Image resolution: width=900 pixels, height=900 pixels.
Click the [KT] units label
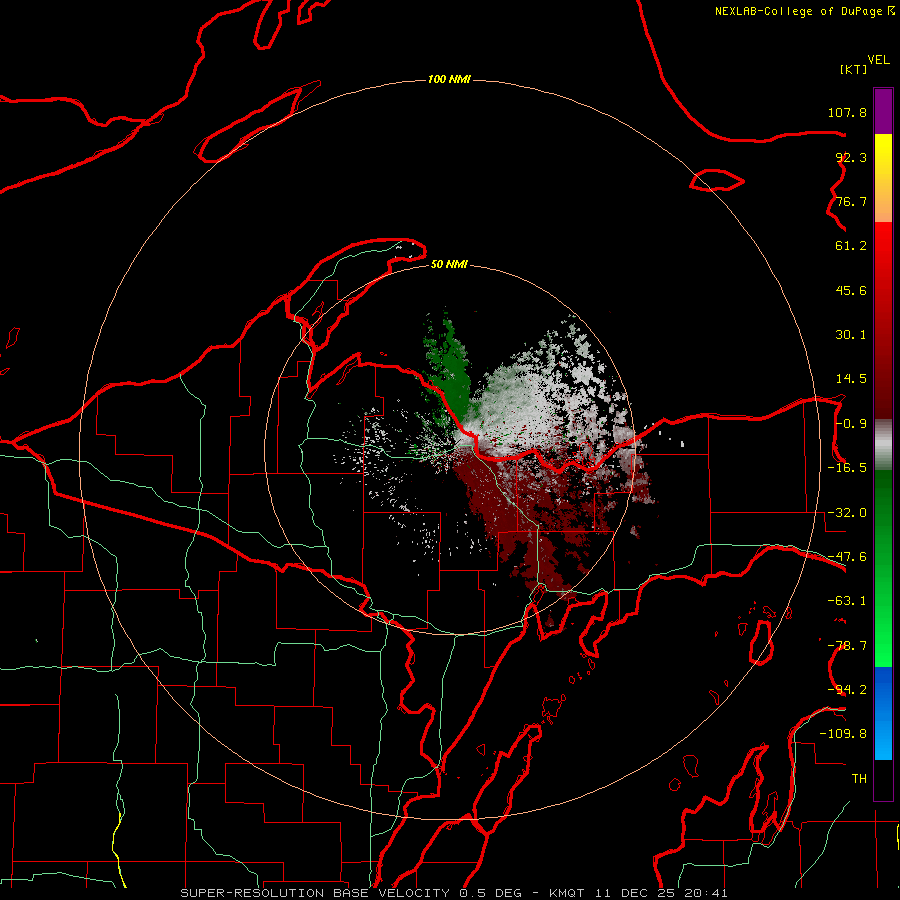coord(854,69)
